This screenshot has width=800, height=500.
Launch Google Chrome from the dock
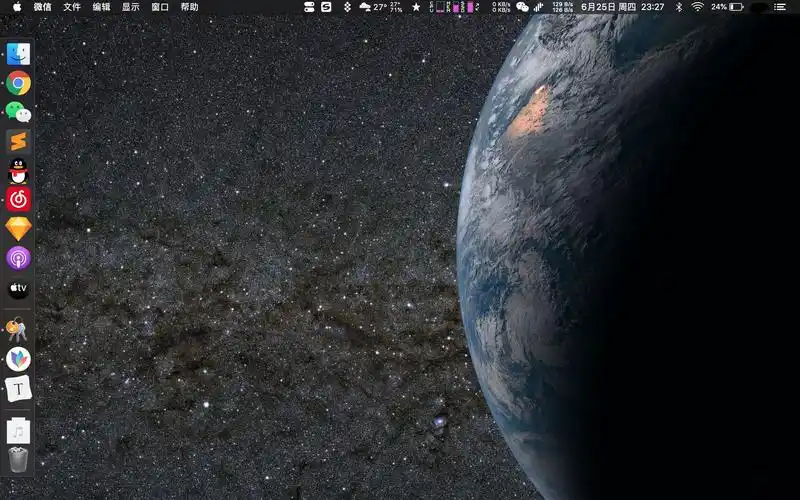[x=18, y=83]
